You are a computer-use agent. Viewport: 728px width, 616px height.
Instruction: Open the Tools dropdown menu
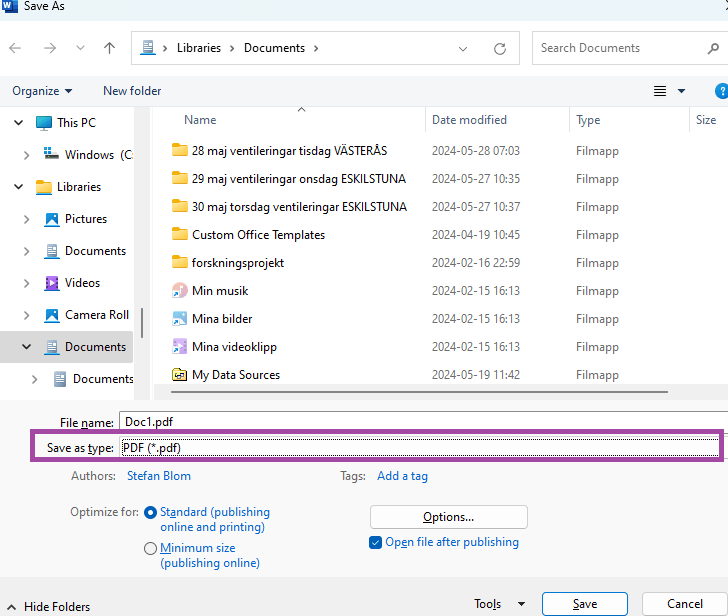coord(500,603)
